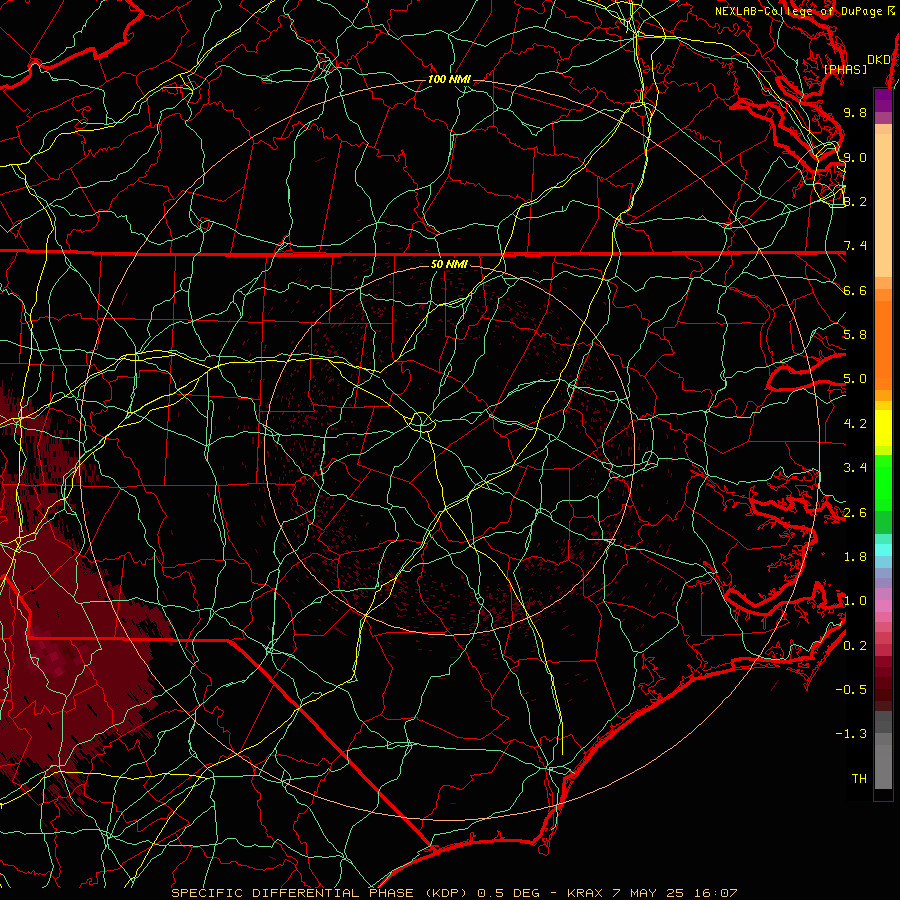Viewport: 900px width, 900px height.
Task: Click the 100 NMI range ring label
Action: [449, 79]
